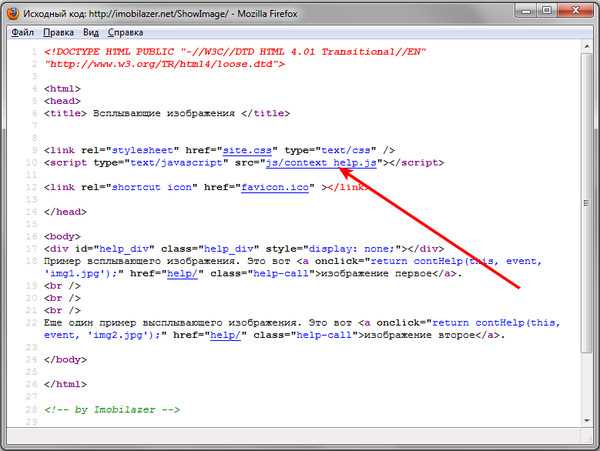
Task: Click the id="help_div" attribute
Action: pos(114,249)
